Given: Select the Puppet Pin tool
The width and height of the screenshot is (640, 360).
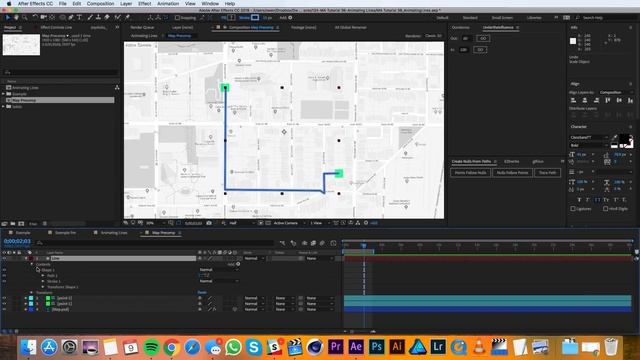Looking at the screenshot, I should click(x=127, y=18).
